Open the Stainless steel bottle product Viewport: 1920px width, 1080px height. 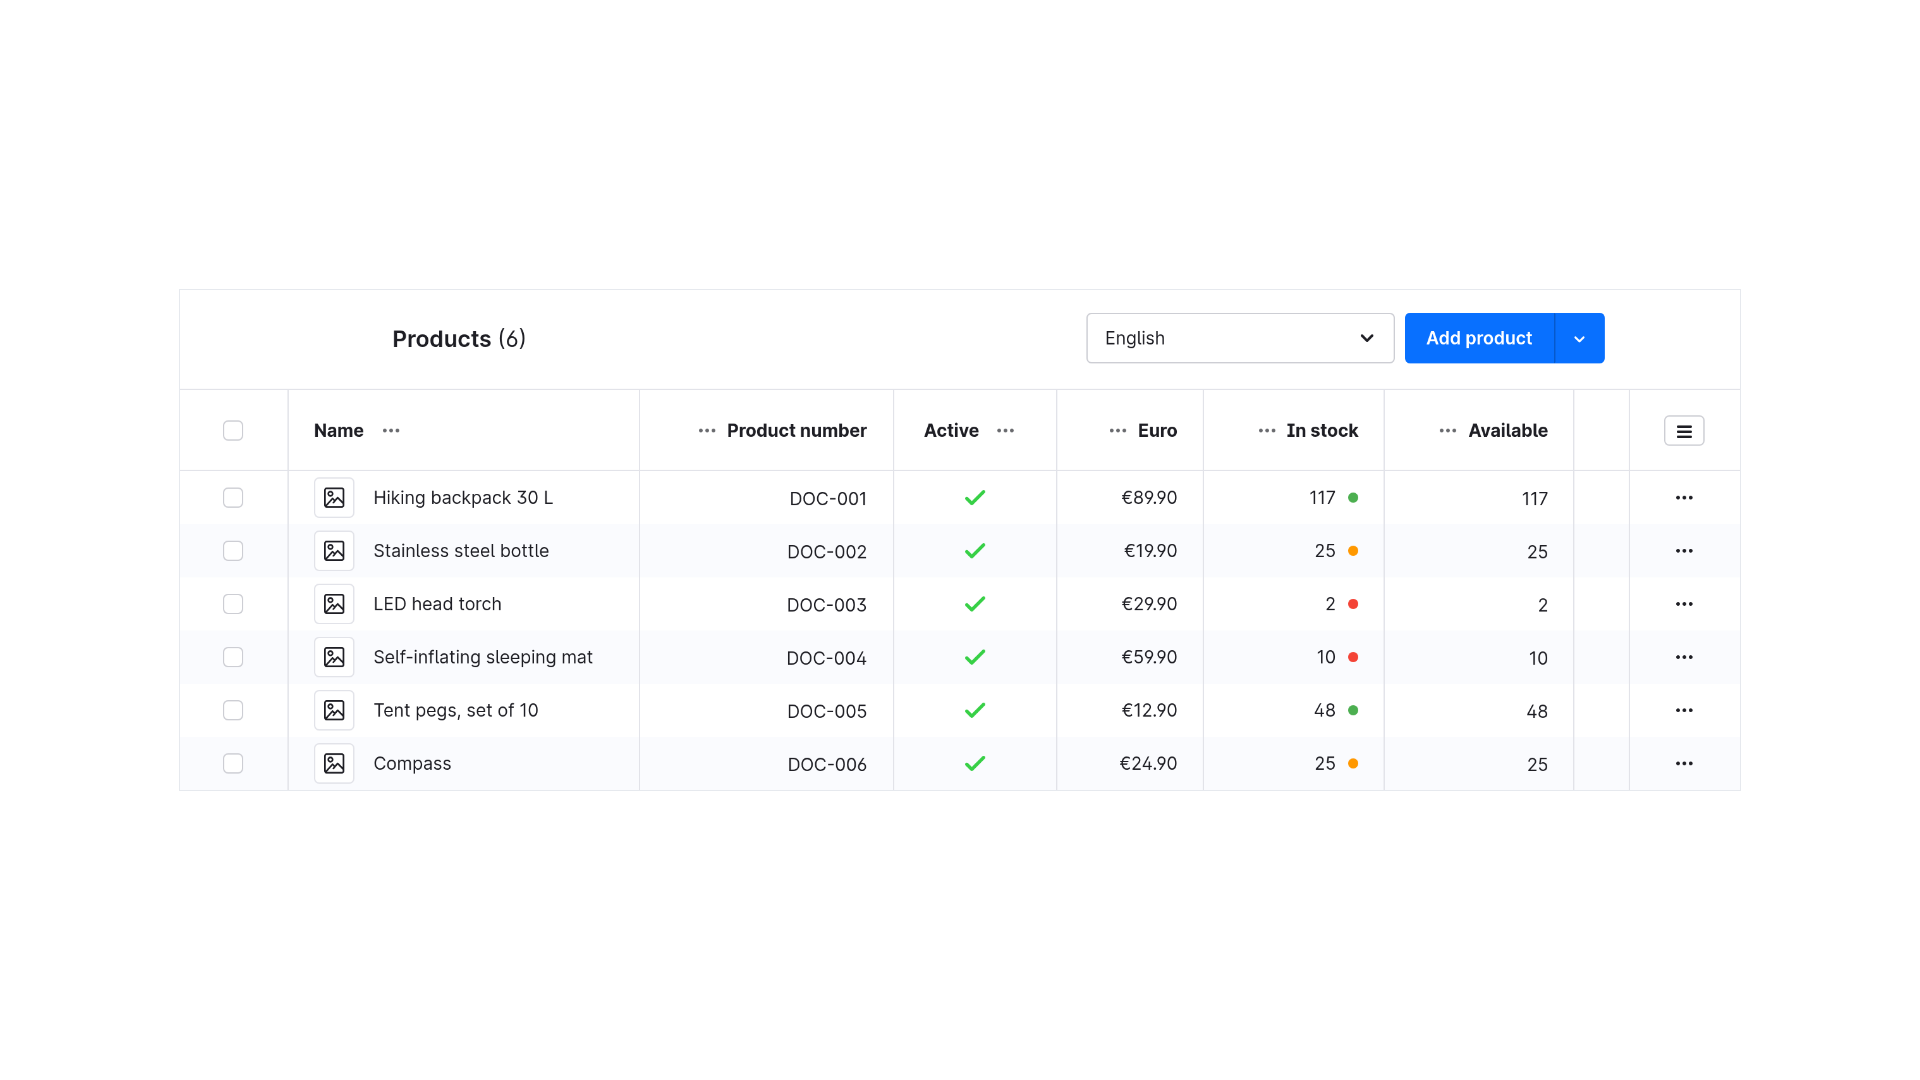pyautogui.click(x=461, y=551)
